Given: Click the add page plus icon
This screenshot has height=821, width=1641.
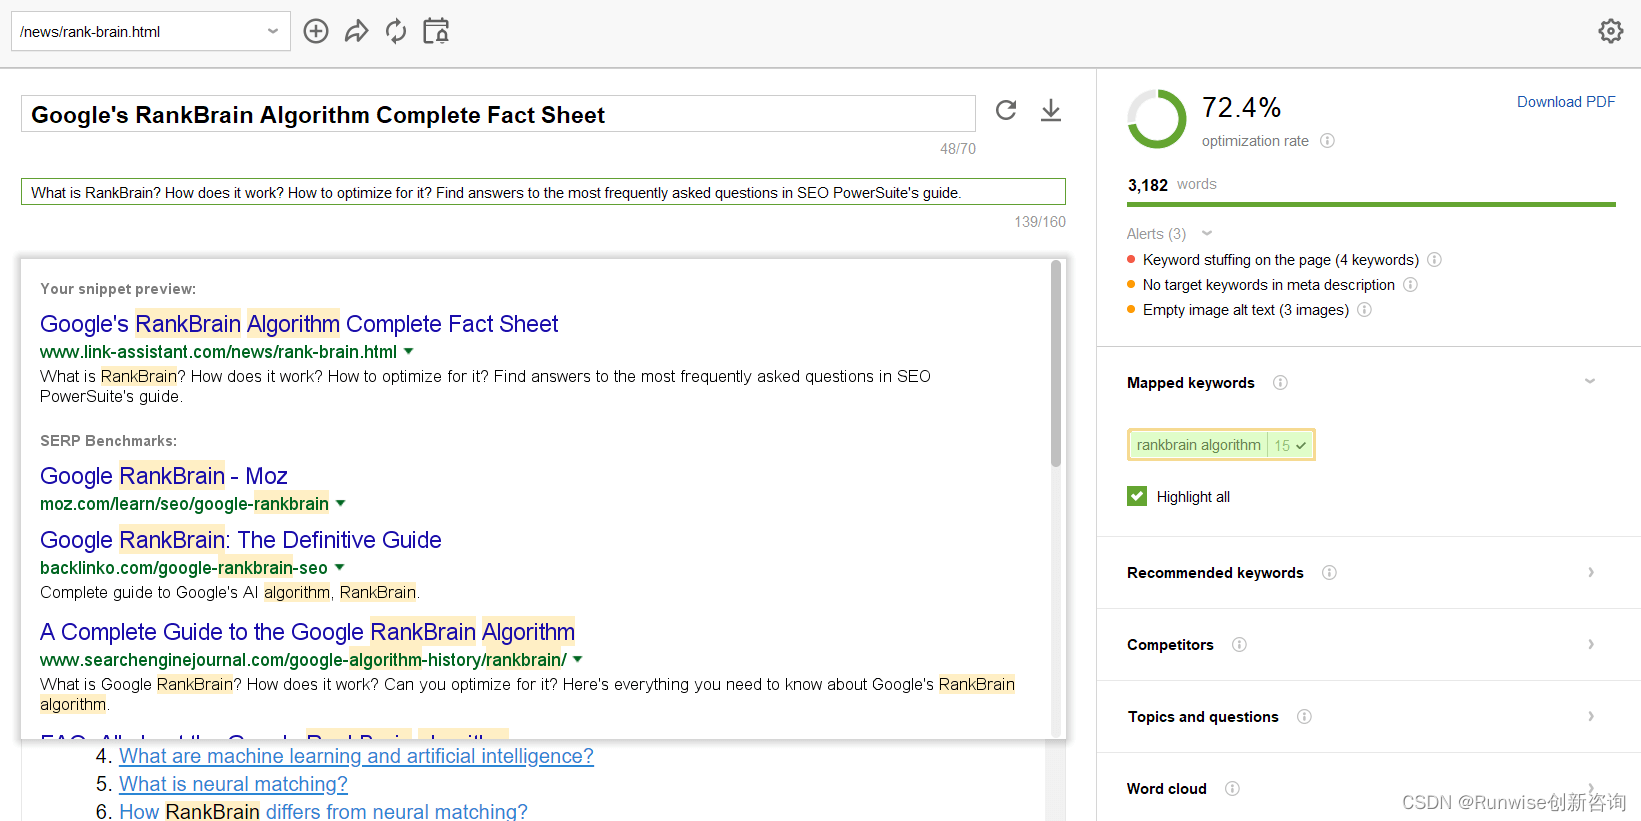Looking at the screenshot, I should click(316, 31).
